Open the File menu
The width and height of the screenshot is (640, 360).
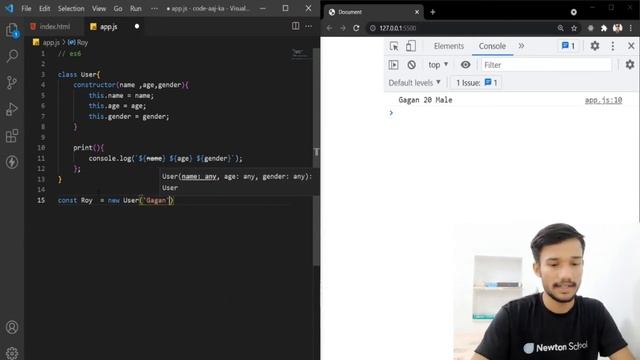click(x=26, y=9)
